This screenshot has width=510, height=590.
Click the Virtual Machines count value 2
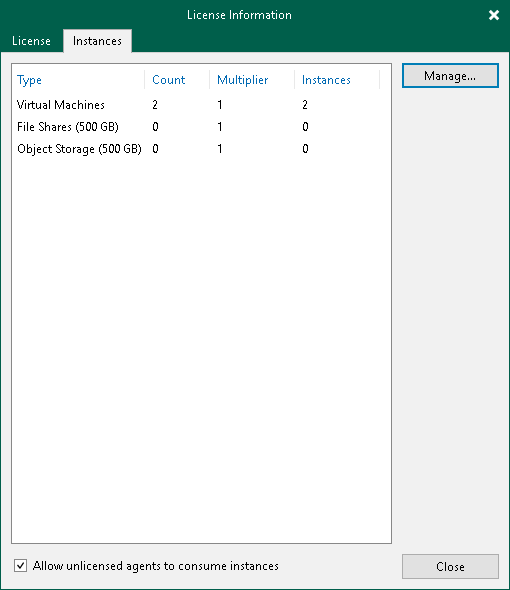[155, 105]
